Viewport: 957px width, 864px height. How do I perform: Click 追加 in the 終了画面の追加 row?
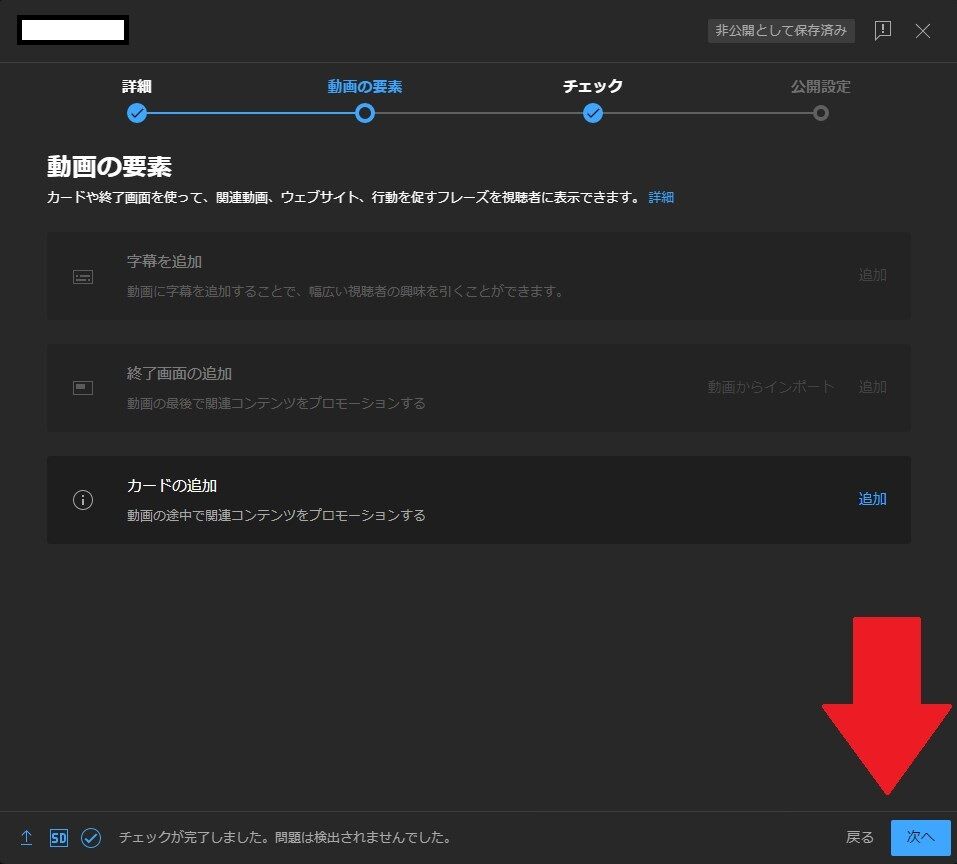pyautogui.click(x=872, y=387)
